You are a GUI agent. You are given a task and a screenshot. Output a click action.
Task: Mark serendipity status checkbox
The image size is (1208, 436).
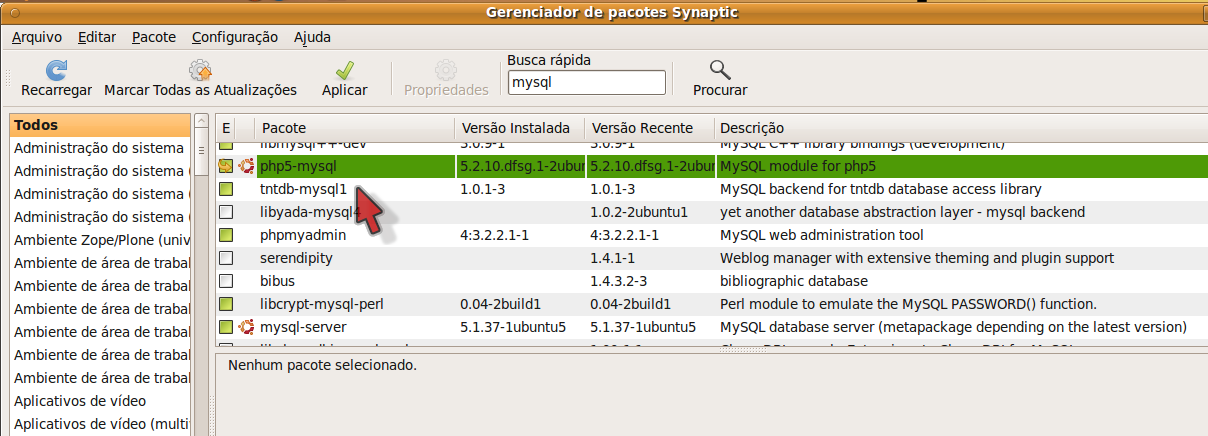[x=226, y=258]
